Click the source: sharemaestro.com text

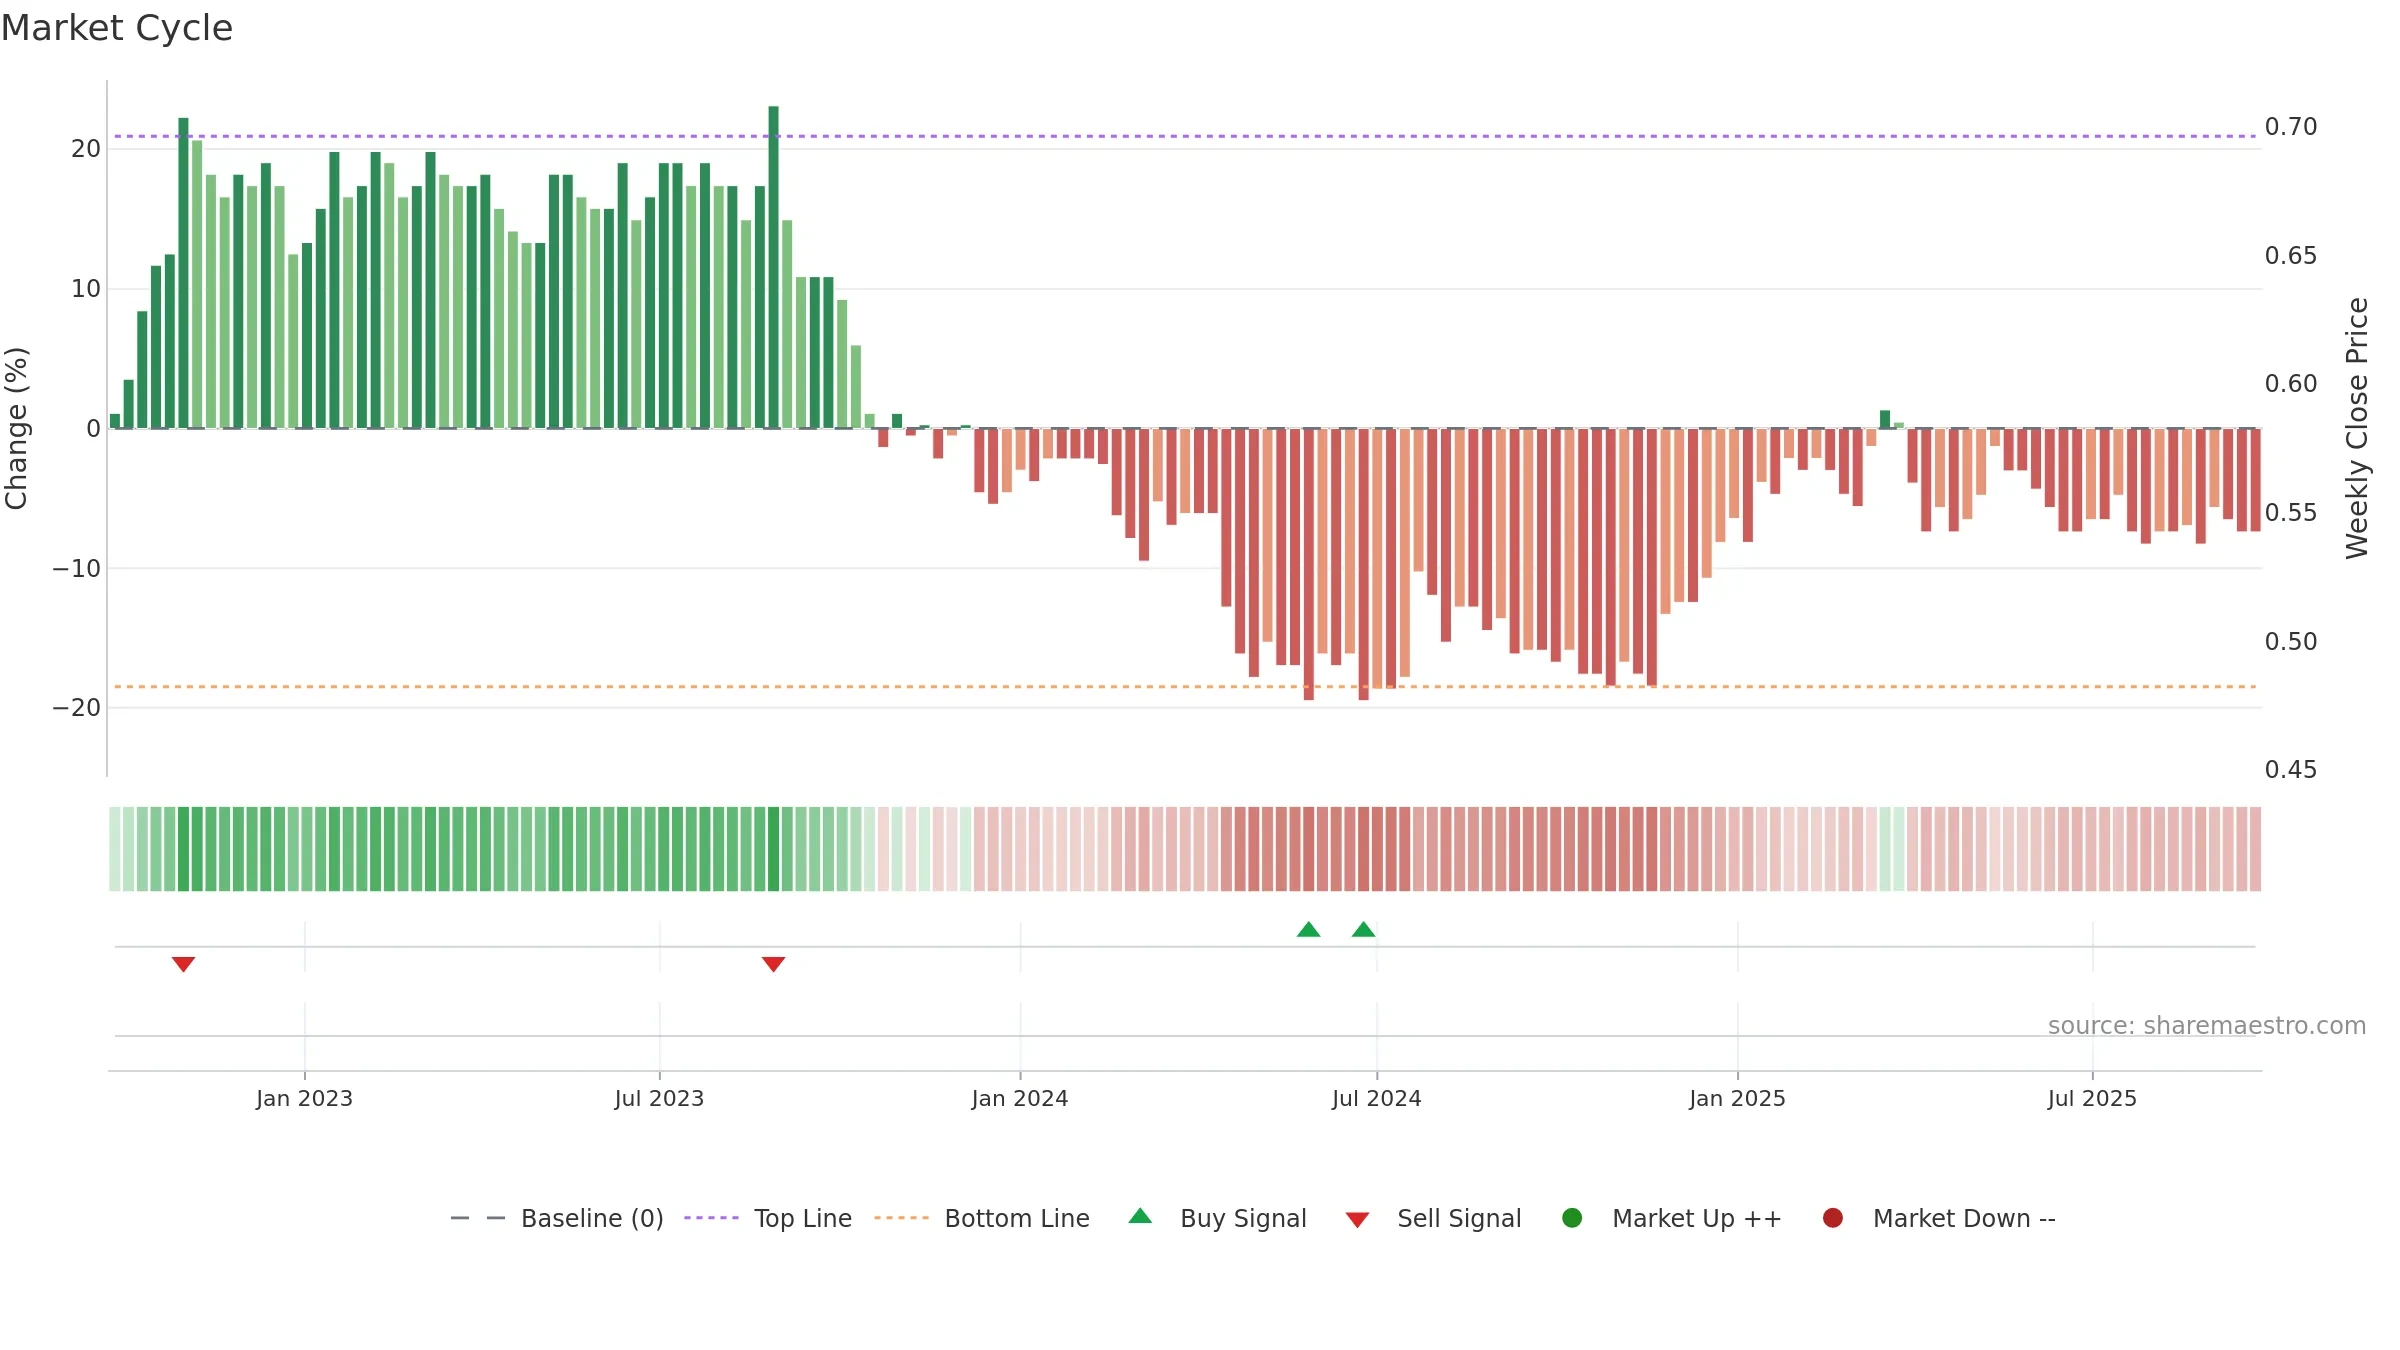click(x=2207, y=1026)
